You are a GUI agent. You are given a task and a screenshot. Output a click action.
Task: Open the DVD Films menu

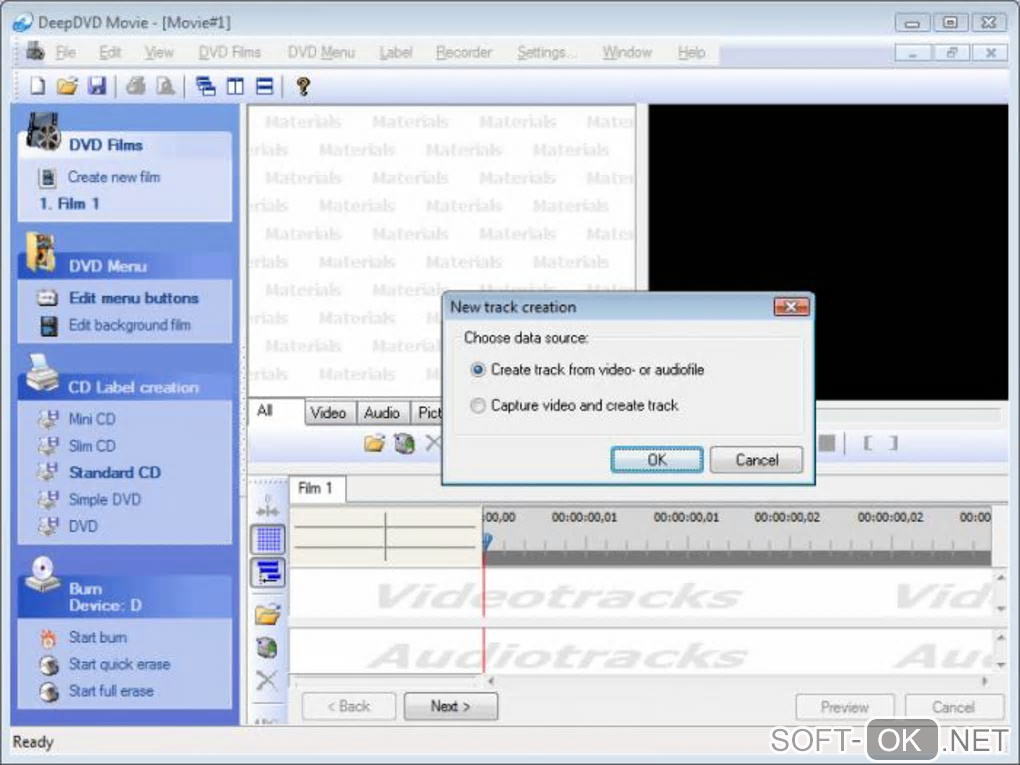coord(229,52)
